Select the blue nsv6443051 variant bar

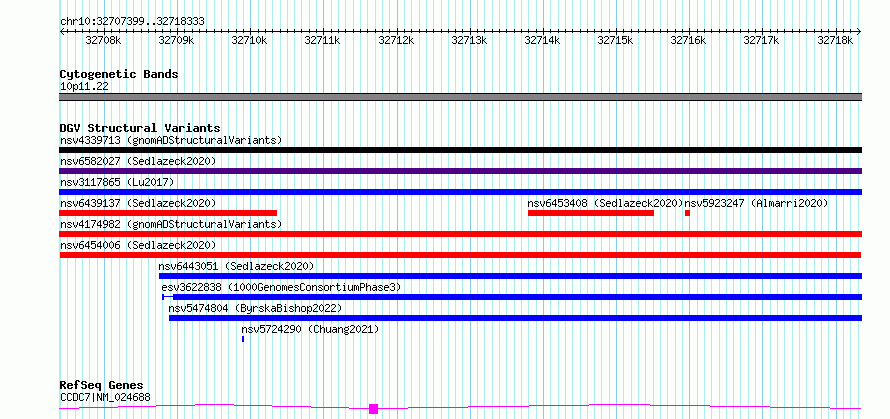click(510, 276)
